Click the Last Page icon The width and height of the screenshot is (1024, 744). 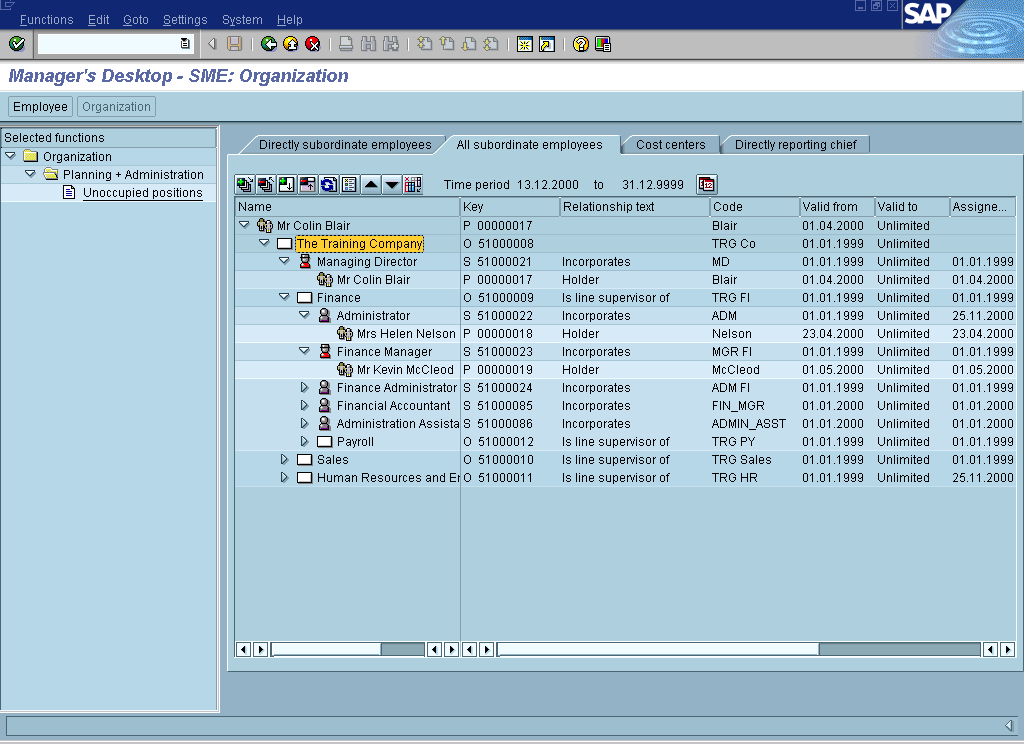tap(491, 44)
